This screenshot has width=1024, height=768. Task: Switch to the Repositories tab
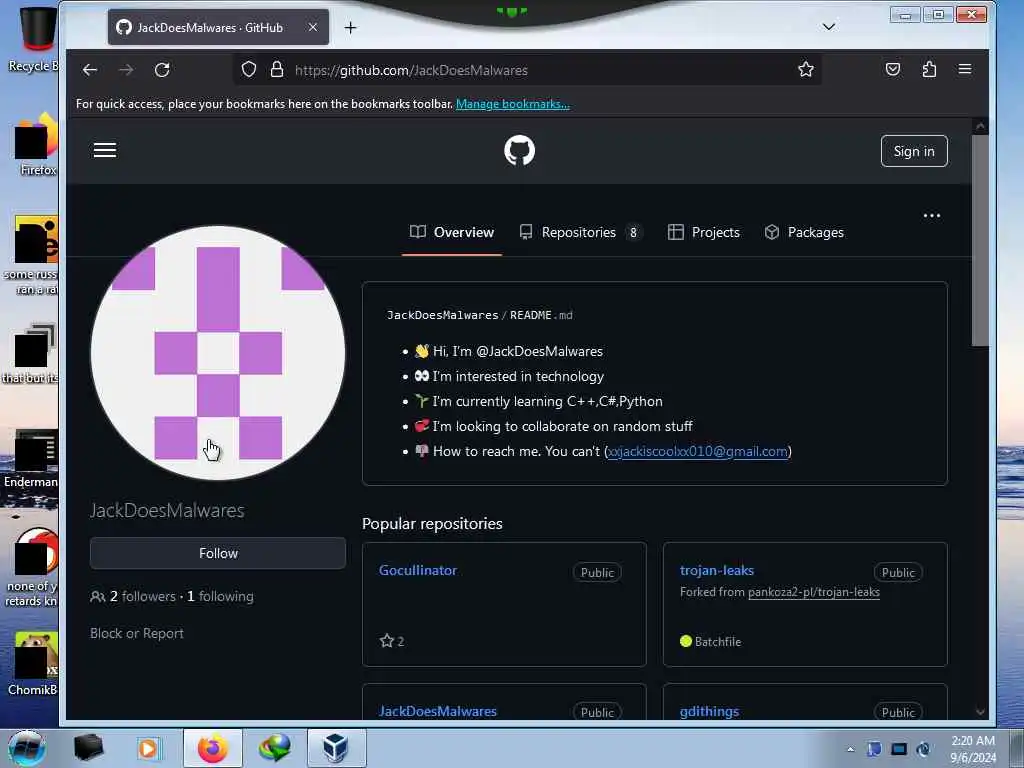tap(581, 232)
